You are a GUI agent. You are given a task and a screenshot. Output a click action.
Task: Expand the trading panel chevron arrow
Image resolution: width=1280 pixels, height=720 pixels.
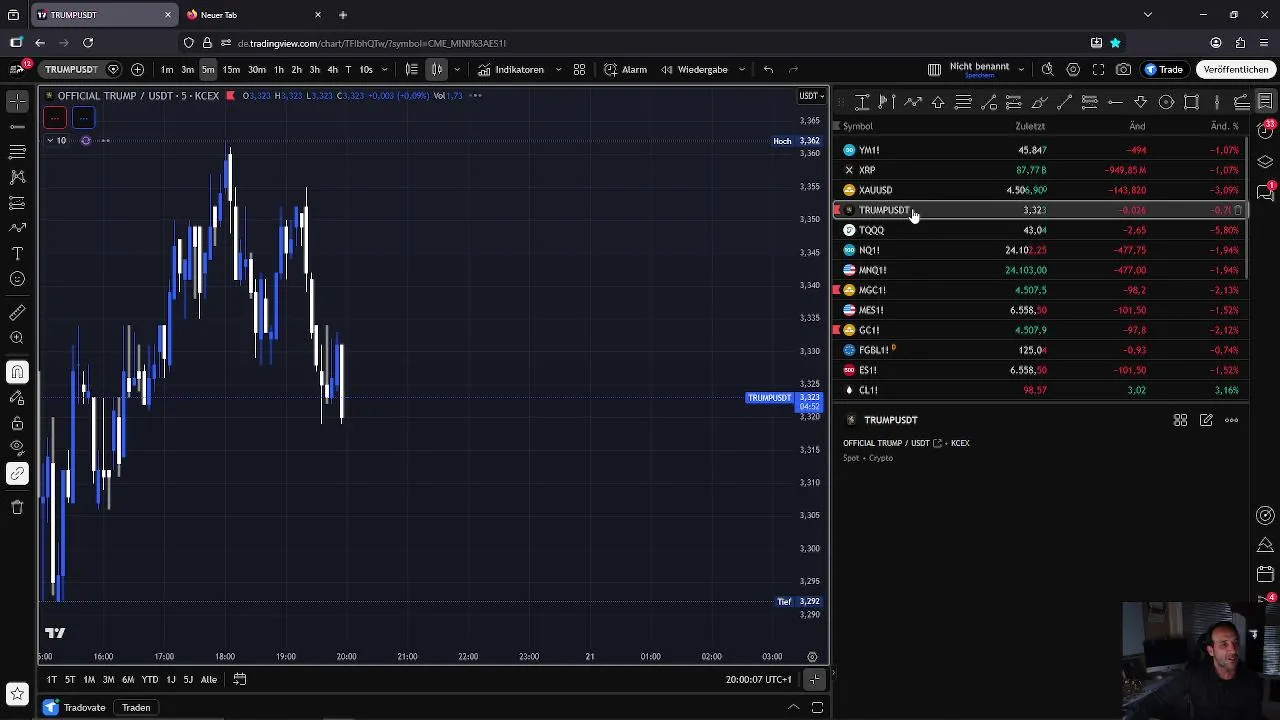[x=793, y=708]
